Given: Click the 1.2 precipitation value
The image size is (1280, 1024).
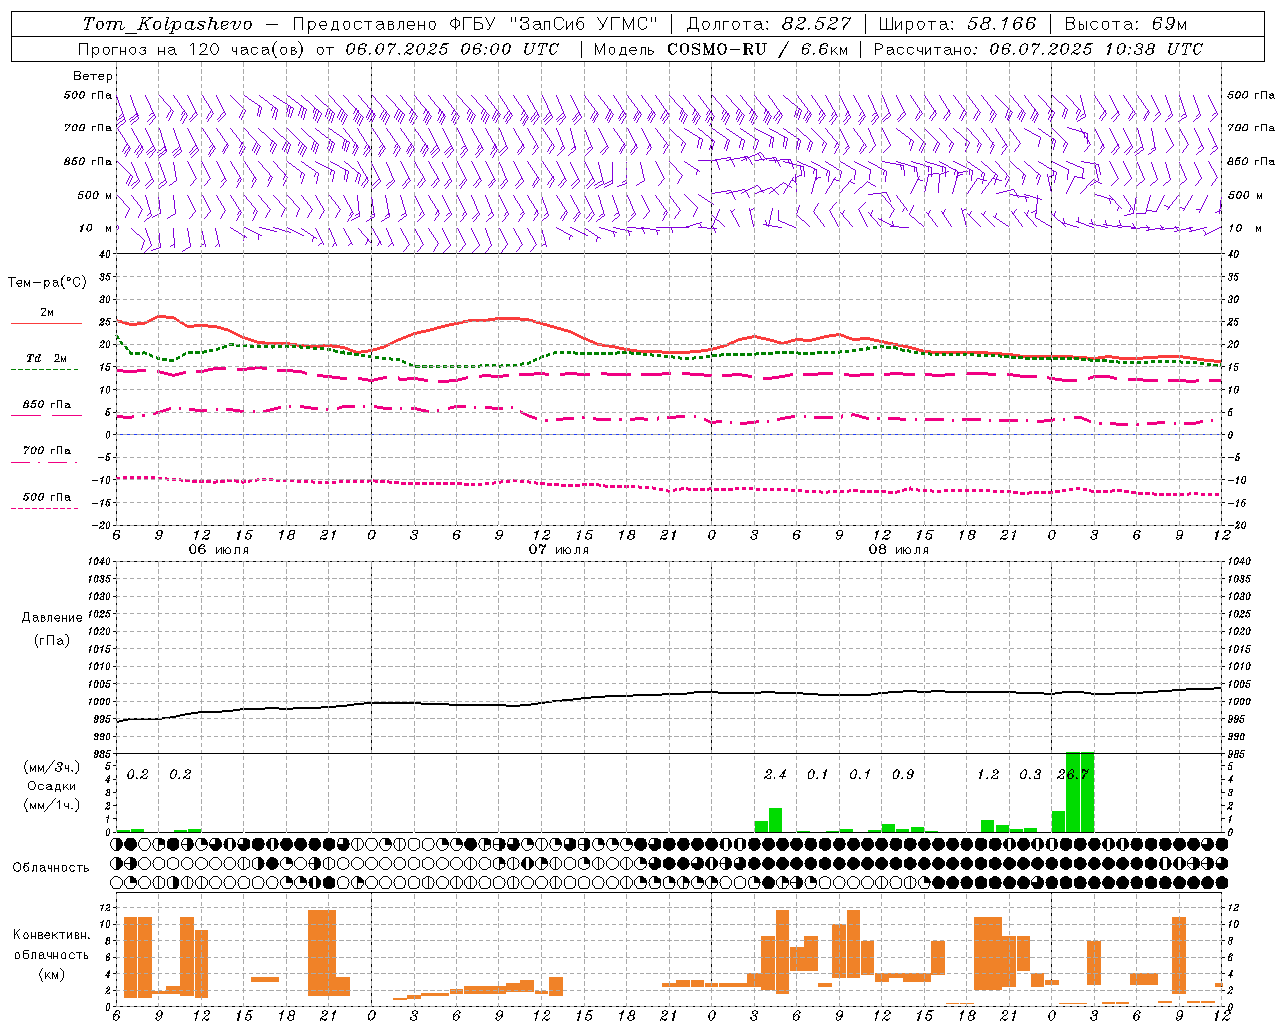Looking at the screenshot, I should tap(988, 774).
